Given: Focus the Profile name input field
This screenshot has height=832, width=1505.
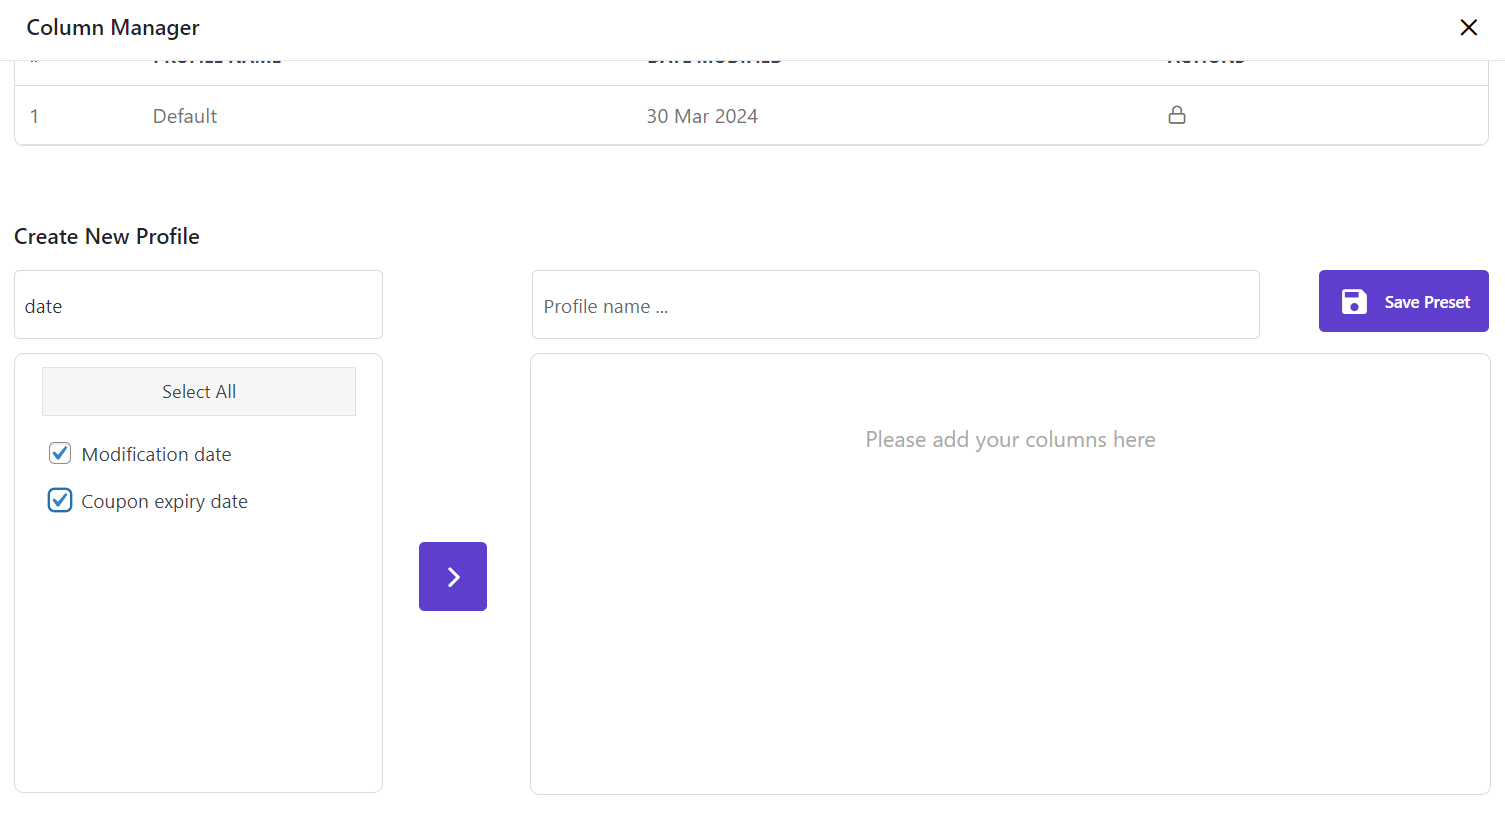Looking at the screenshot, I should 895,306.
